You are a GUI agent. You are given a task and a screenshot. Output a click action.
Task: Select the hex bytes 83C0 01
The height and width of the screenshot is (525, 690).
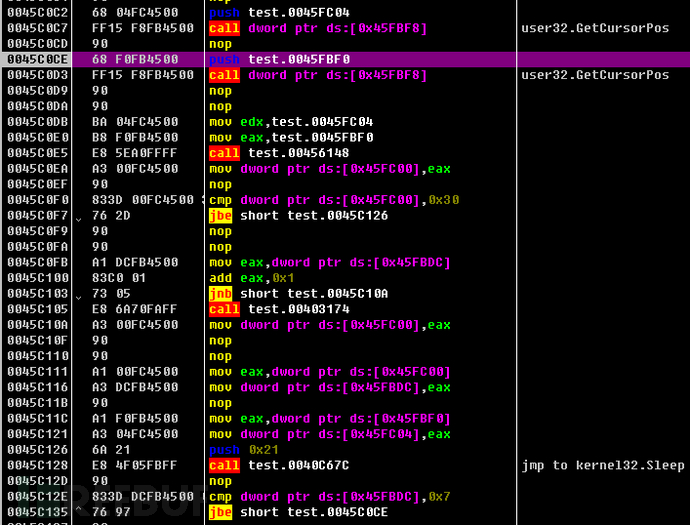tap(119, 278)
